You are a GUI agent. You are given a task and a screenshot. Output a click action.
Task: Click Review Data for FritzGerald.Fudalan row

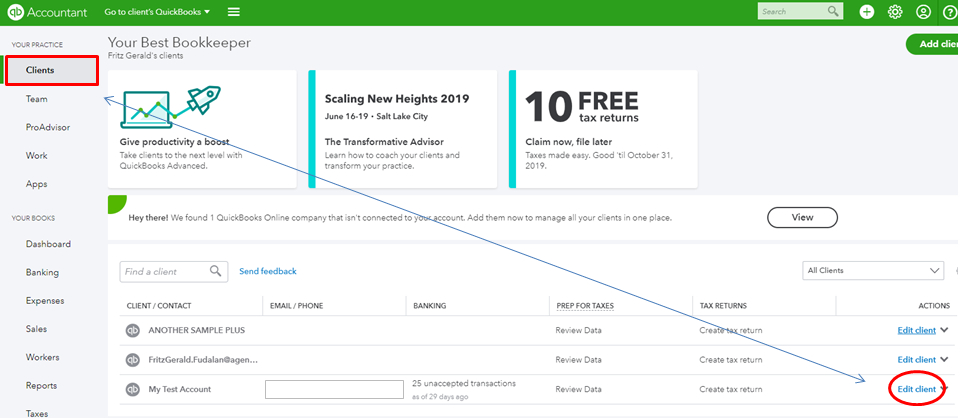pos(578,360)
